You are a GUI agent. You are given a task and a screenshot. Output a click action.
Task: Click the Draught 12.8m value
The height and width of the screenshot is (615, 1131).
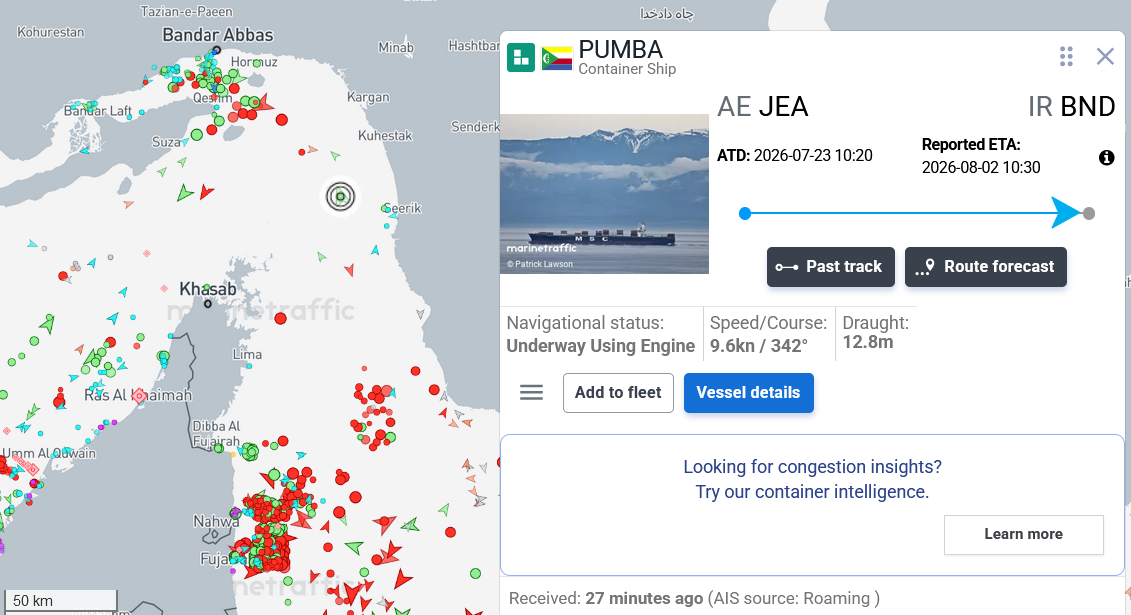pos(868,342)
